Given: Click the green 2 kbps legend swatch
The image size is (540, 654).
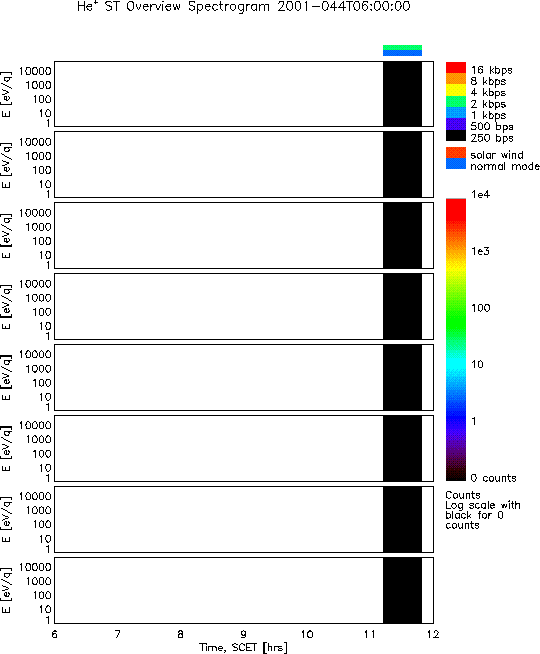Looking at the screenshot, I should 456,101.
